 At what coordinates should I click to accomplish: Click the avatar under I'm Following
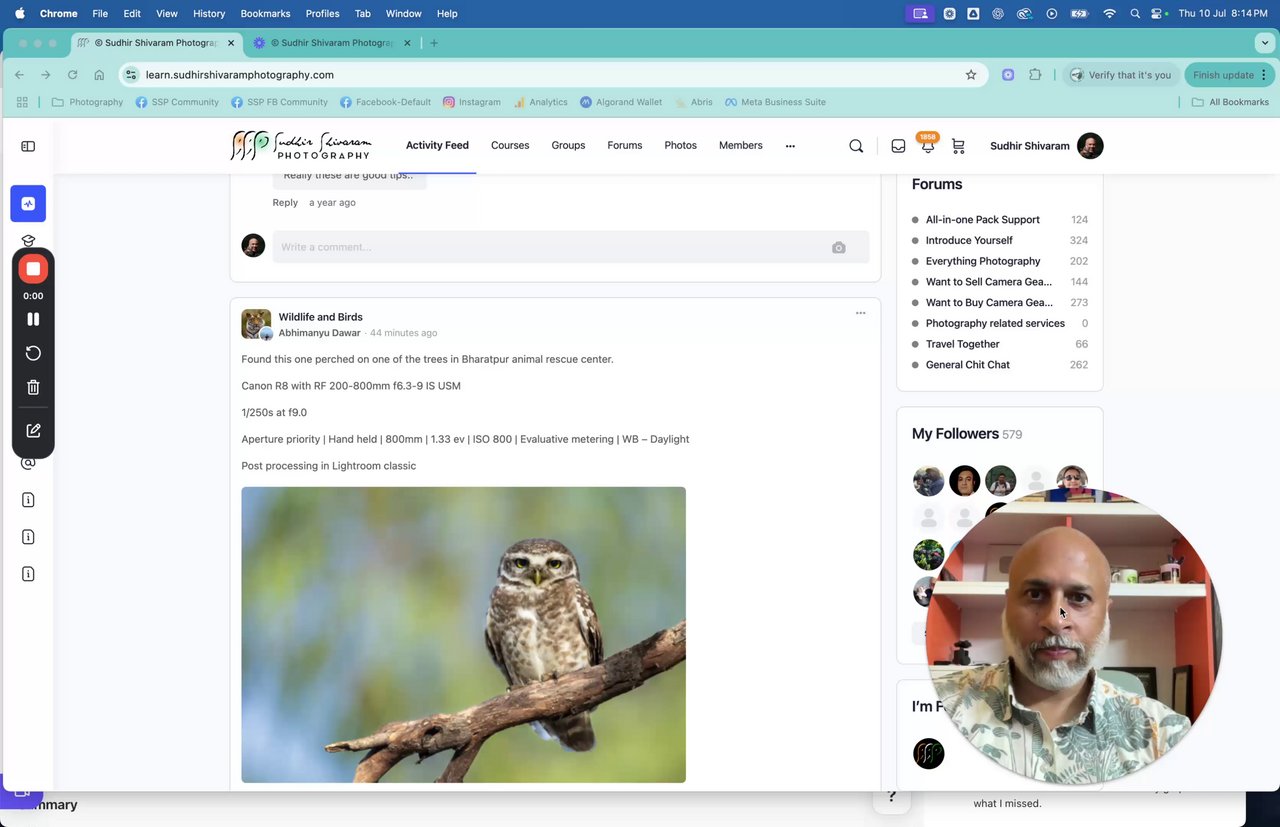pyautogui.click(x=929, y=753)
